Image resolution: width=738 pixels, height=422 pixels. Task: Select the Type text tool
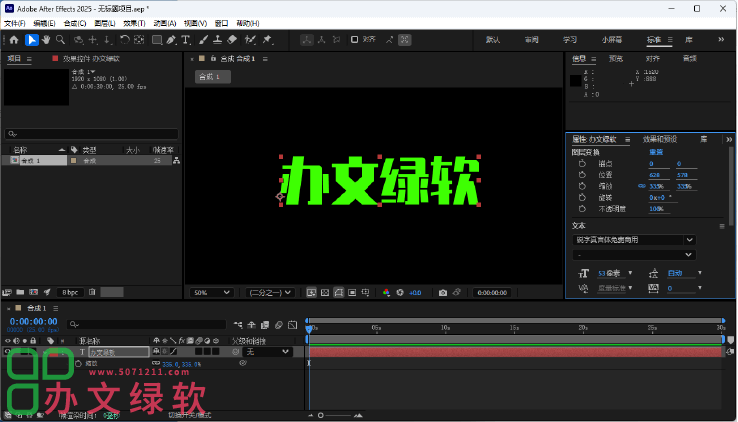(186, 40)
